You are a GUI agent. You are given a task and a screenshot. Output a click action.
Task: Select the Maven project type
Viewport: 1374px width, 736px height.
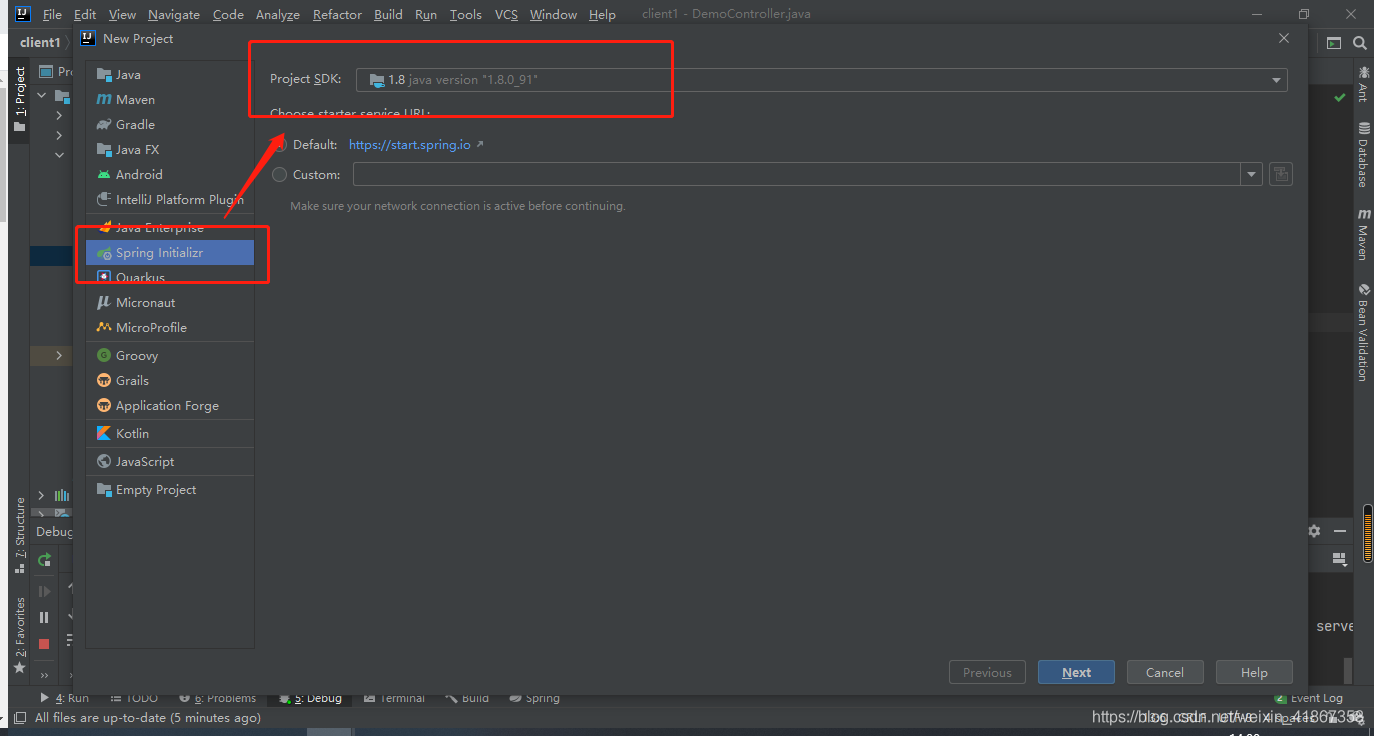(x=170, y=100)
